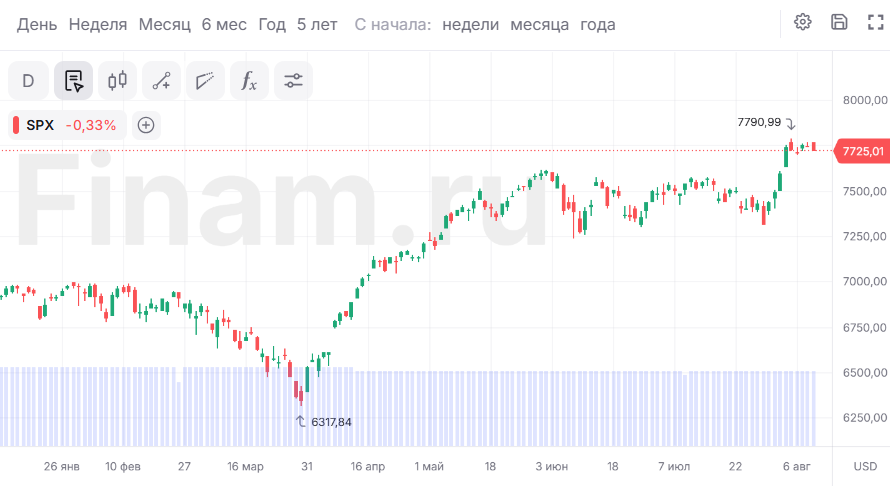This screenshot has width=890, height=501.
Task: Click the low marker 6317,84
Action: (331, 422)
